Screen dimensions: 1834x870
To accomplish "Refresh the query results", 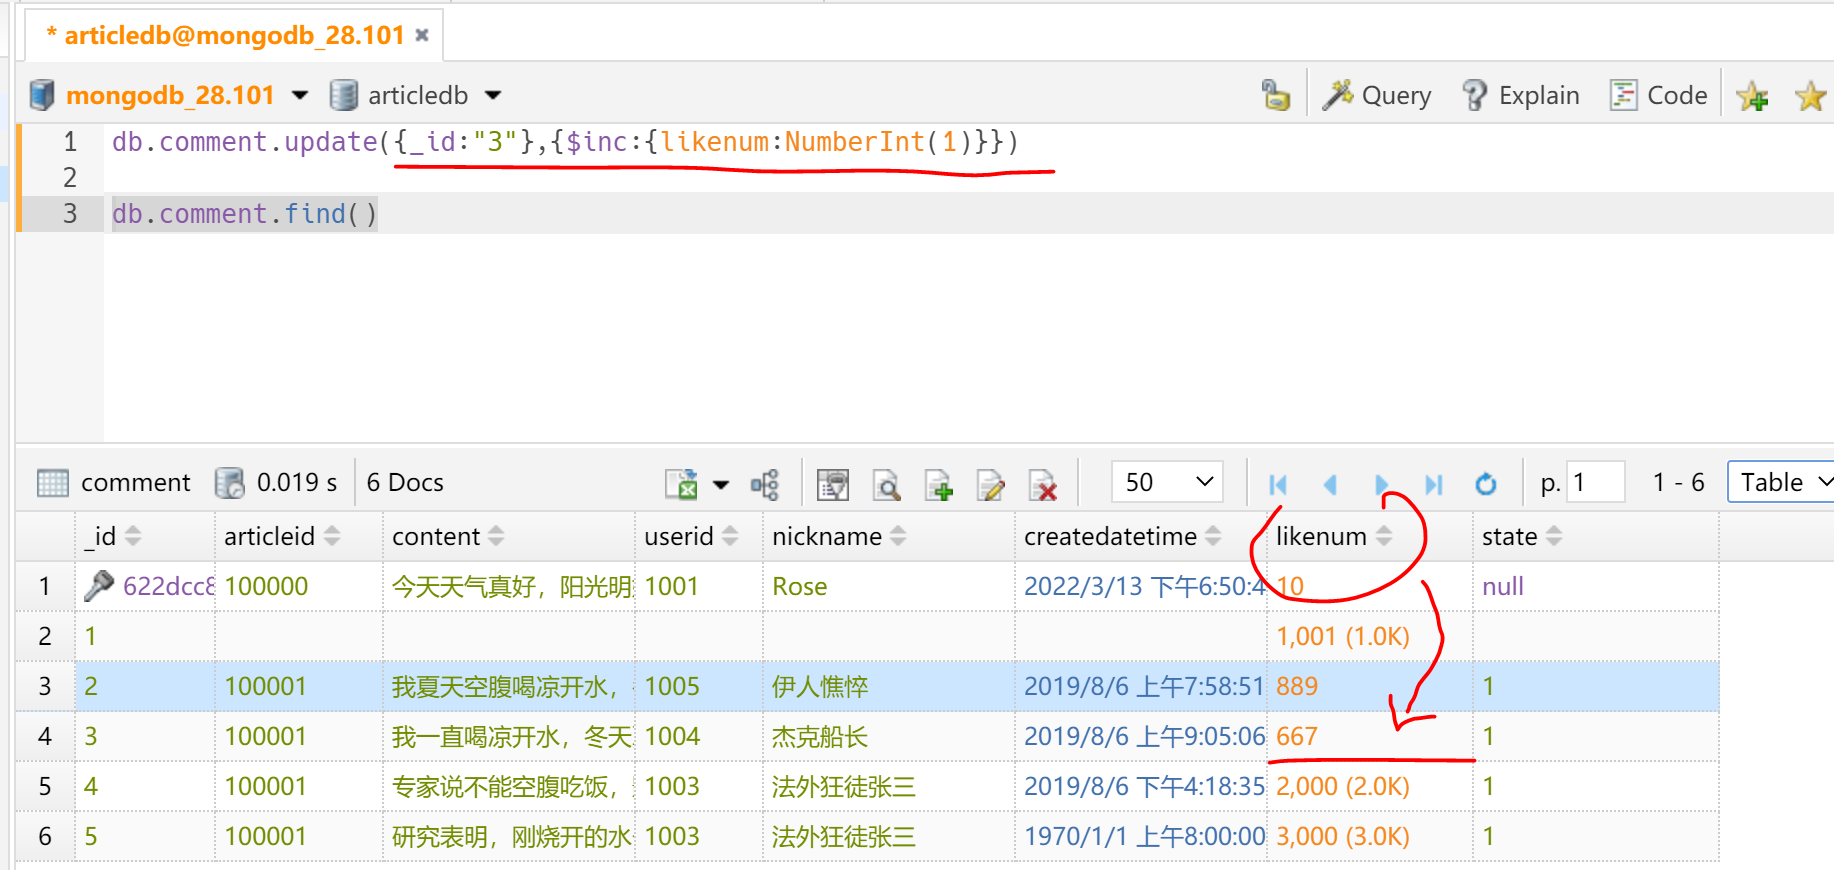I will pyautogui.click(x=1486, y=484).
